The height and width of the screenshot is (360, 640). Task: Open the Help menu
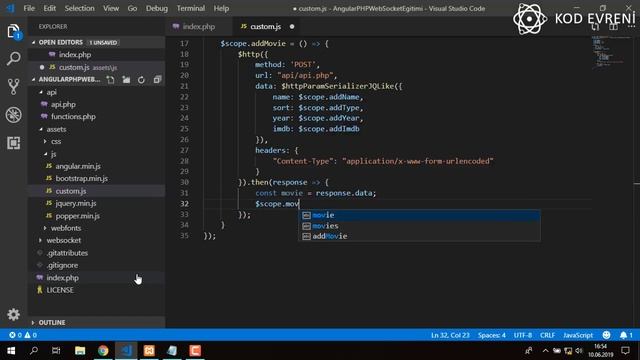tap(221, 8)
